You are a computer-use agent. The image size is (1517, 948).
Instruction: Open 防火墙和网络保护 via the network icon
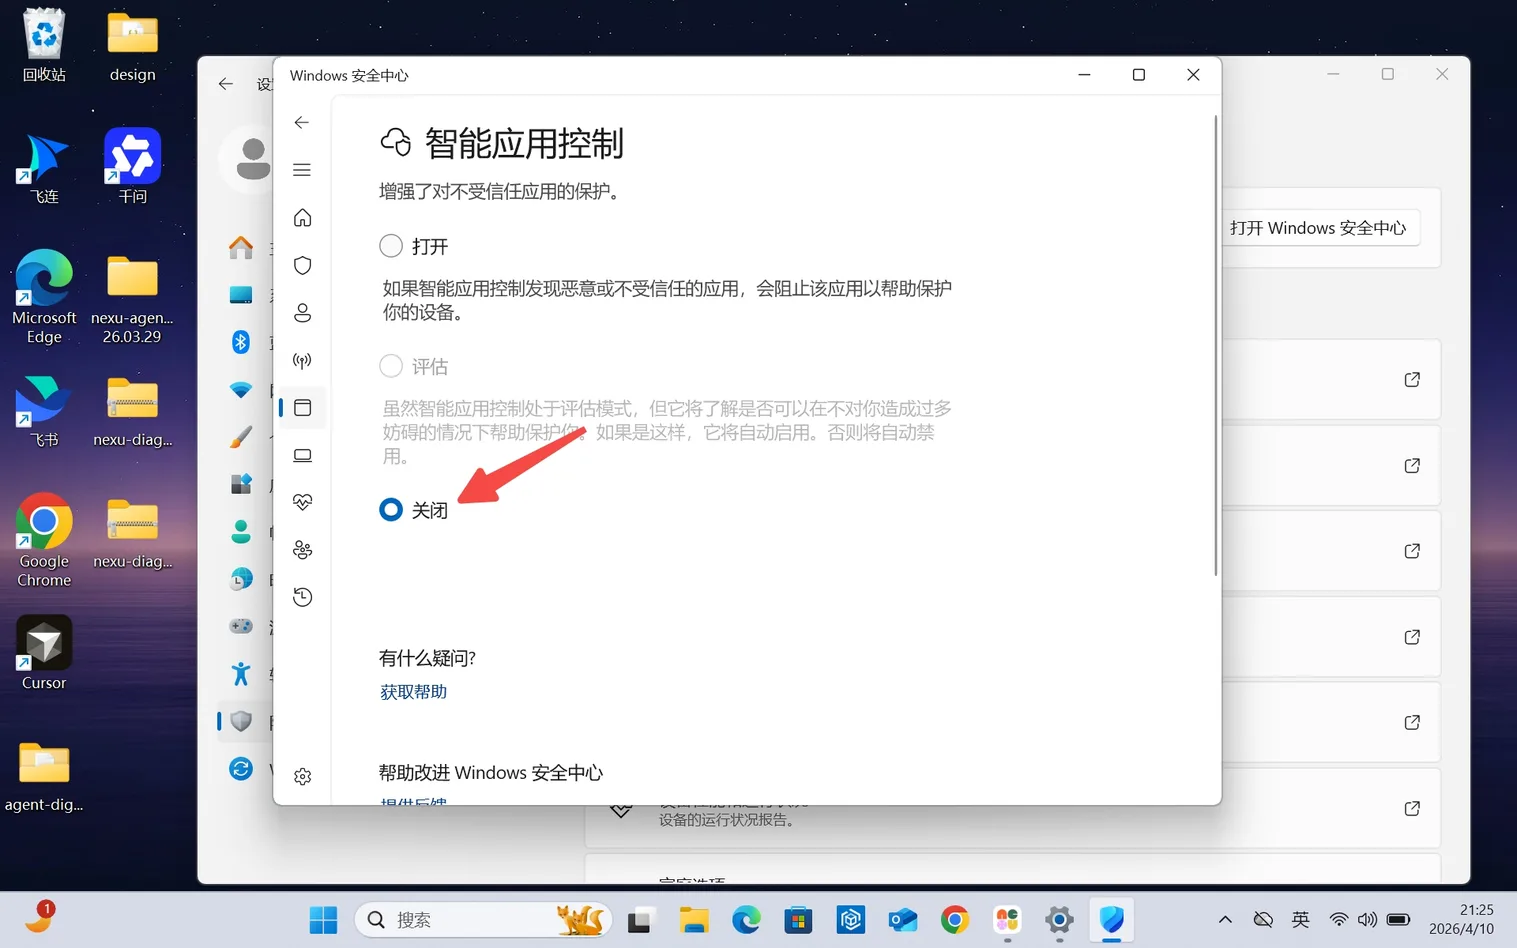(x=302, y=360)
